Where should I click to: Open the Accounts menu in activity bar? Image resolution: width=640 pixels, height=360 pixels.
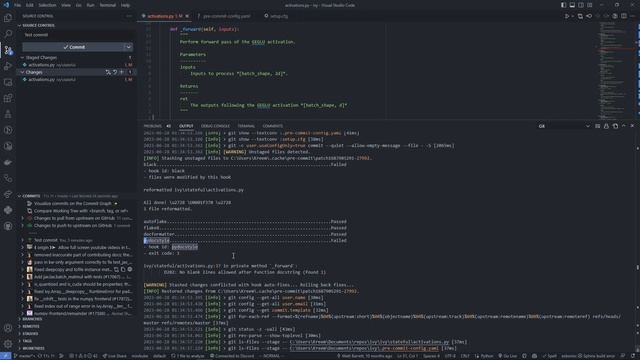click(x=8, y=328)
